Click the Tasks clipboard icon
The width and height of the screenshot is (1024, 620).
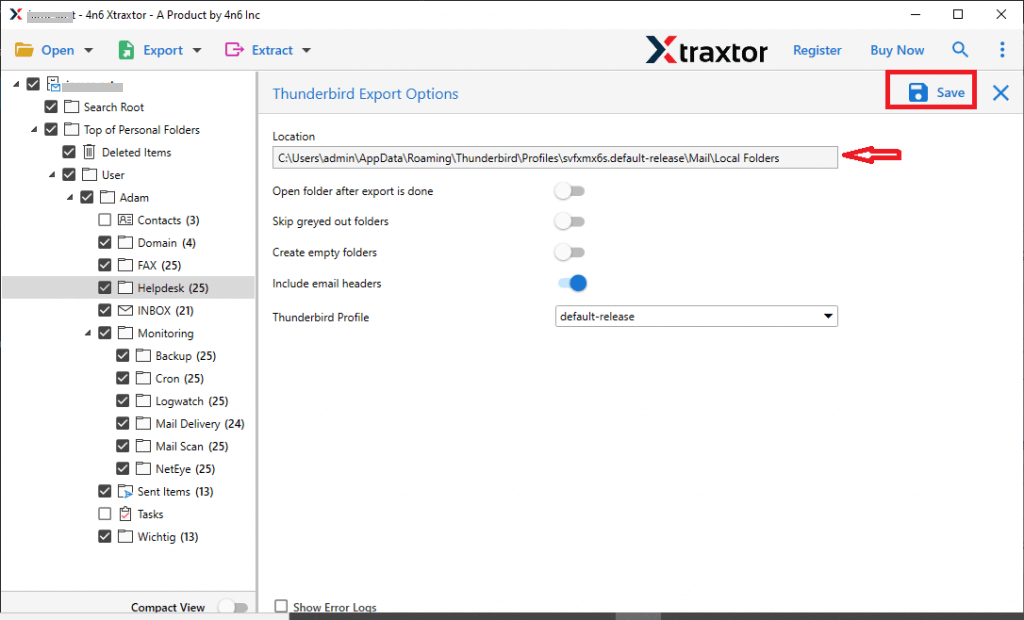[125, 514]
